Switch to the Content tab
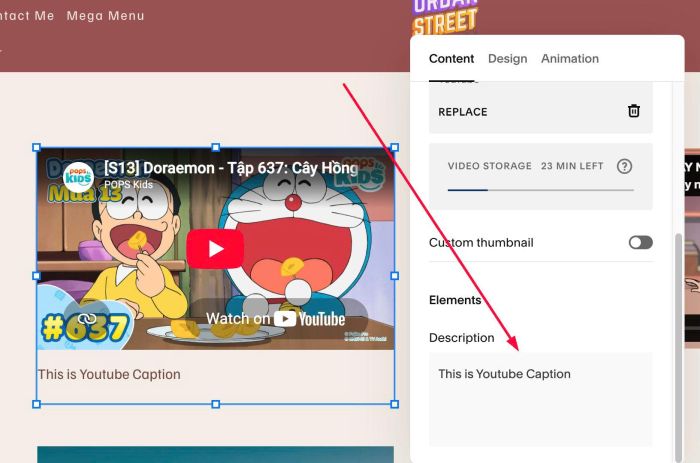 451,58
